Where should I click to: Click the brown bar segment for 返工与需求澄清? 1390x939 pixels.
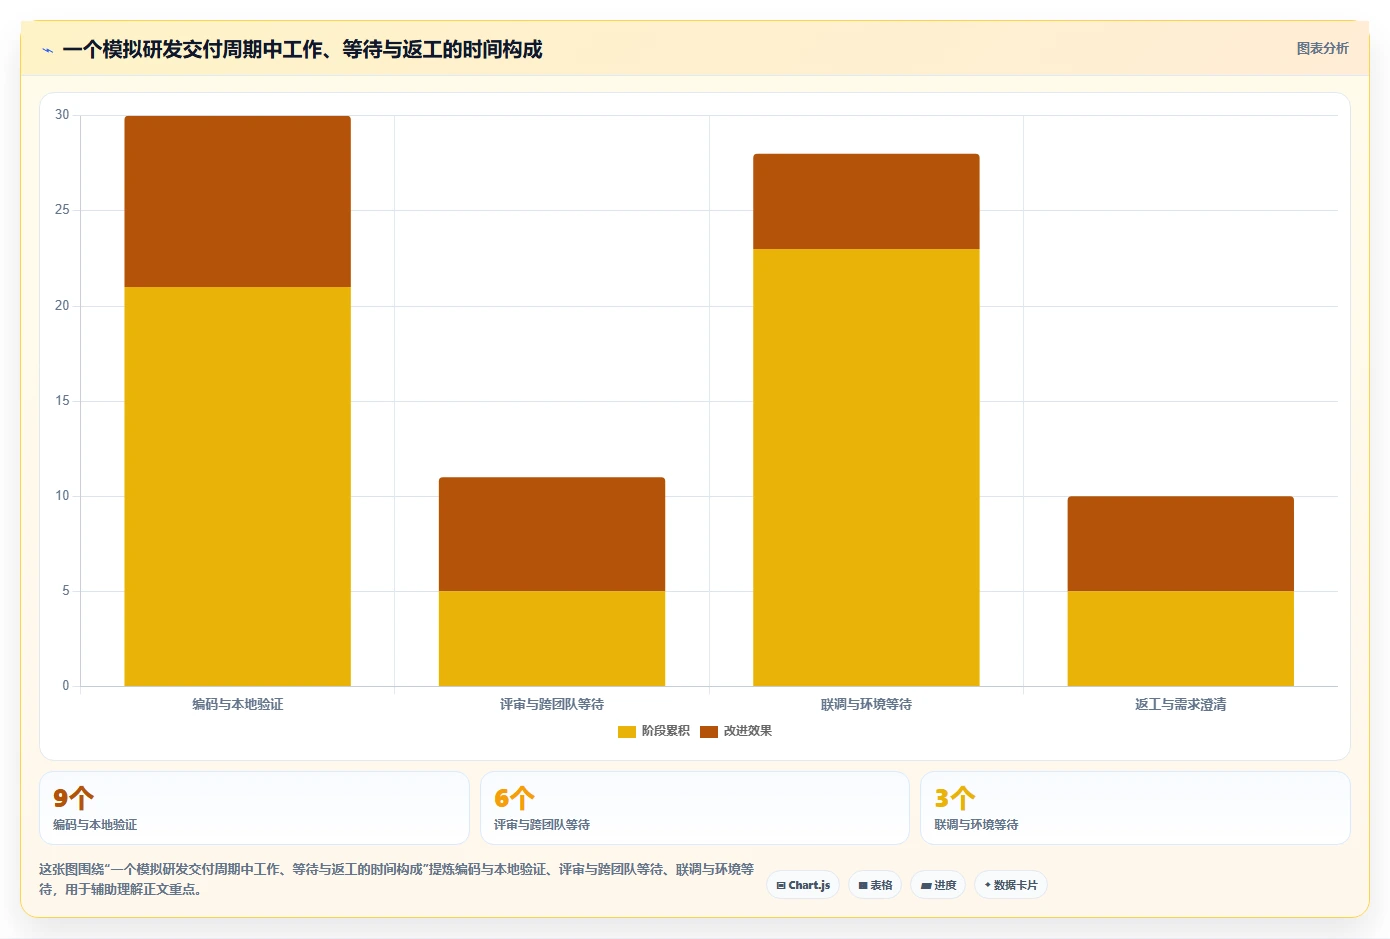[x=1181, y=543]
